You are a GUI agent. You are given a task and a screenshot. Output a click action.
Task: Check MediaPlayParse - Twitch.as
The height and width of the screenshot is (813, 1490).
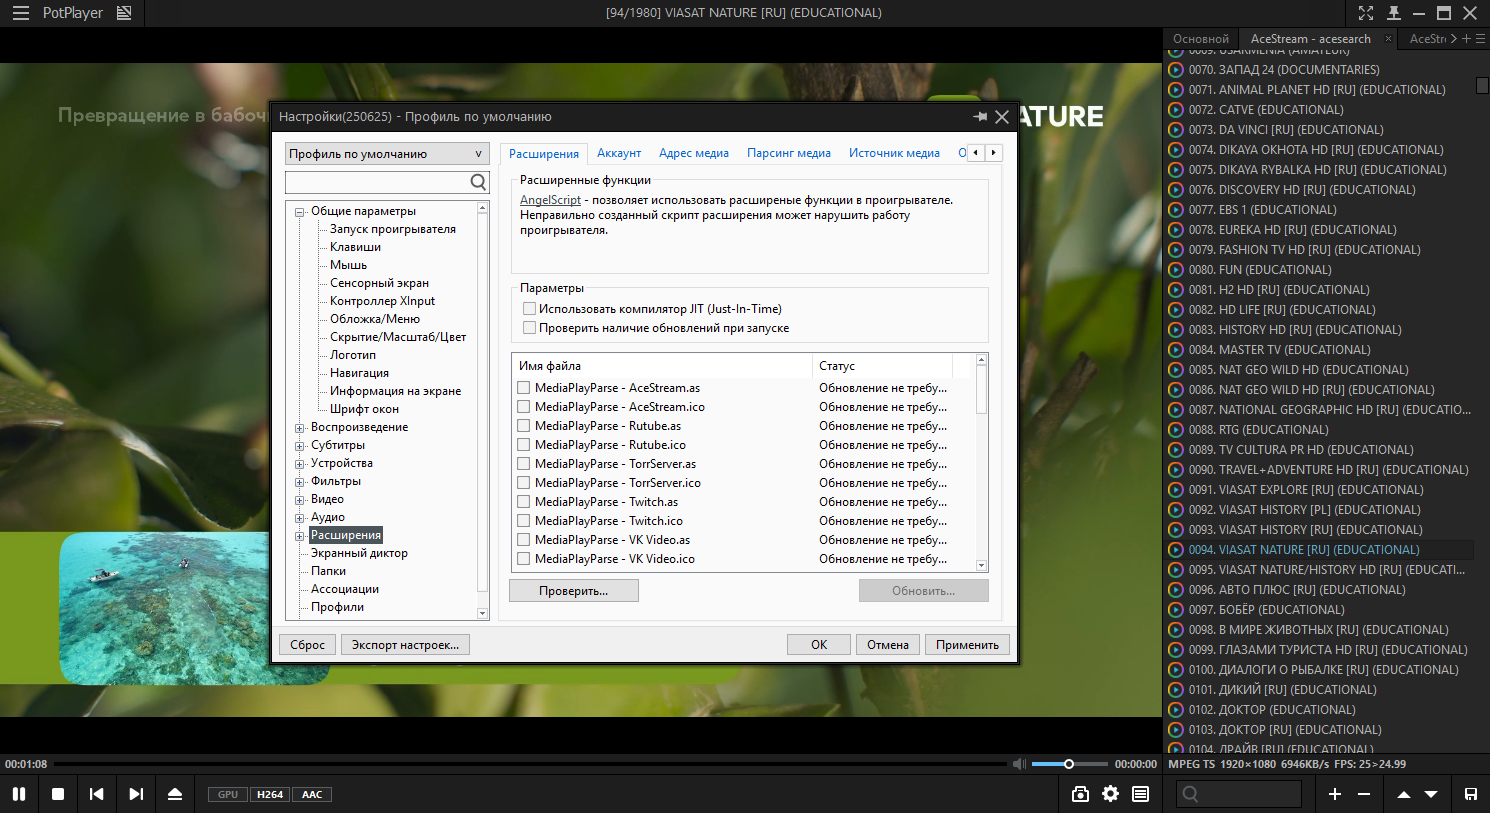[523, 502]
